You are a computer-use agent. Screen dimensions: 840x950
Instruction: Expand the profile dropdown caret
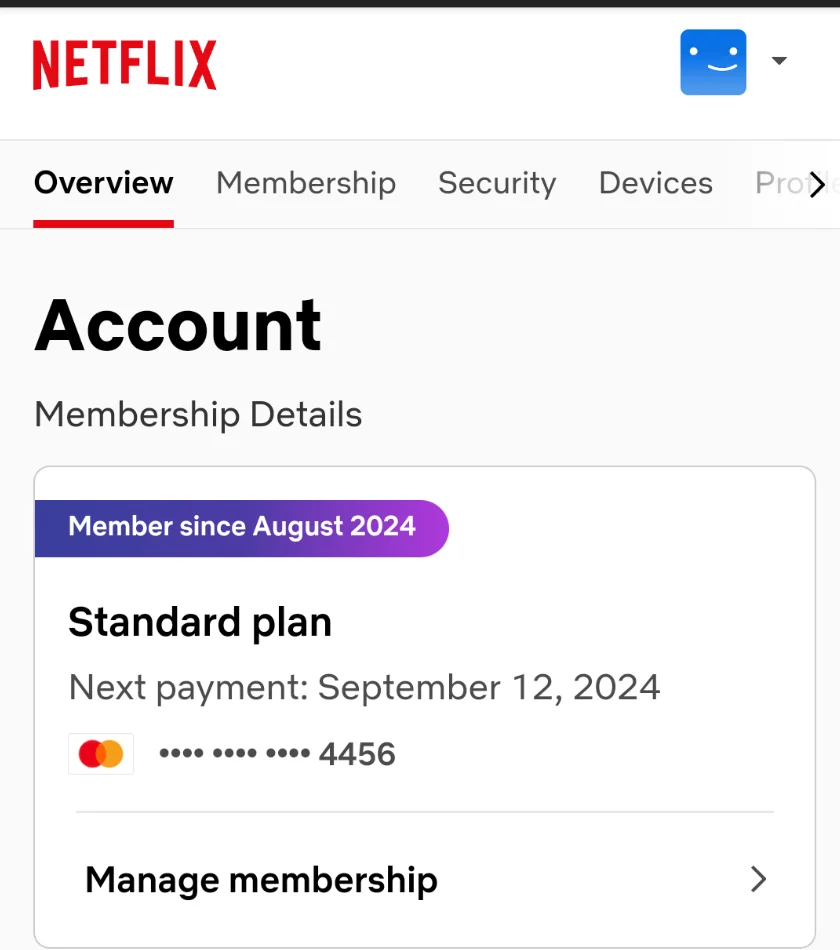779,61
